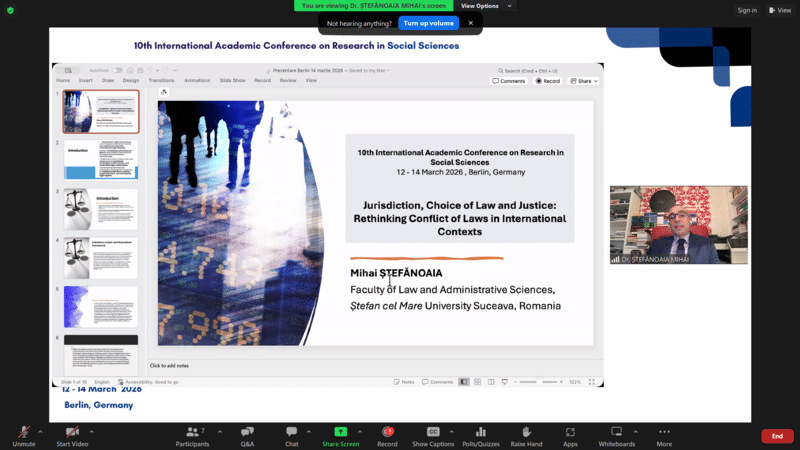800x450 pixels.
Task: Expand audio options arrow beside Unmute
Action: (x=40, y=432)
